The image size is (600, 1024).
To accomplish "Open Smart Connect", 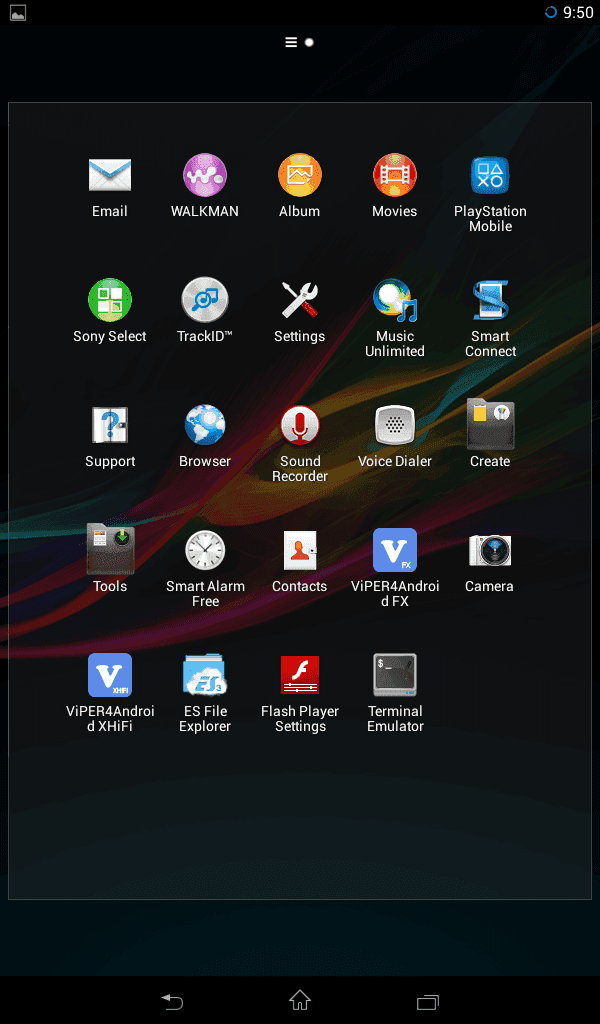I will [490, 300].
